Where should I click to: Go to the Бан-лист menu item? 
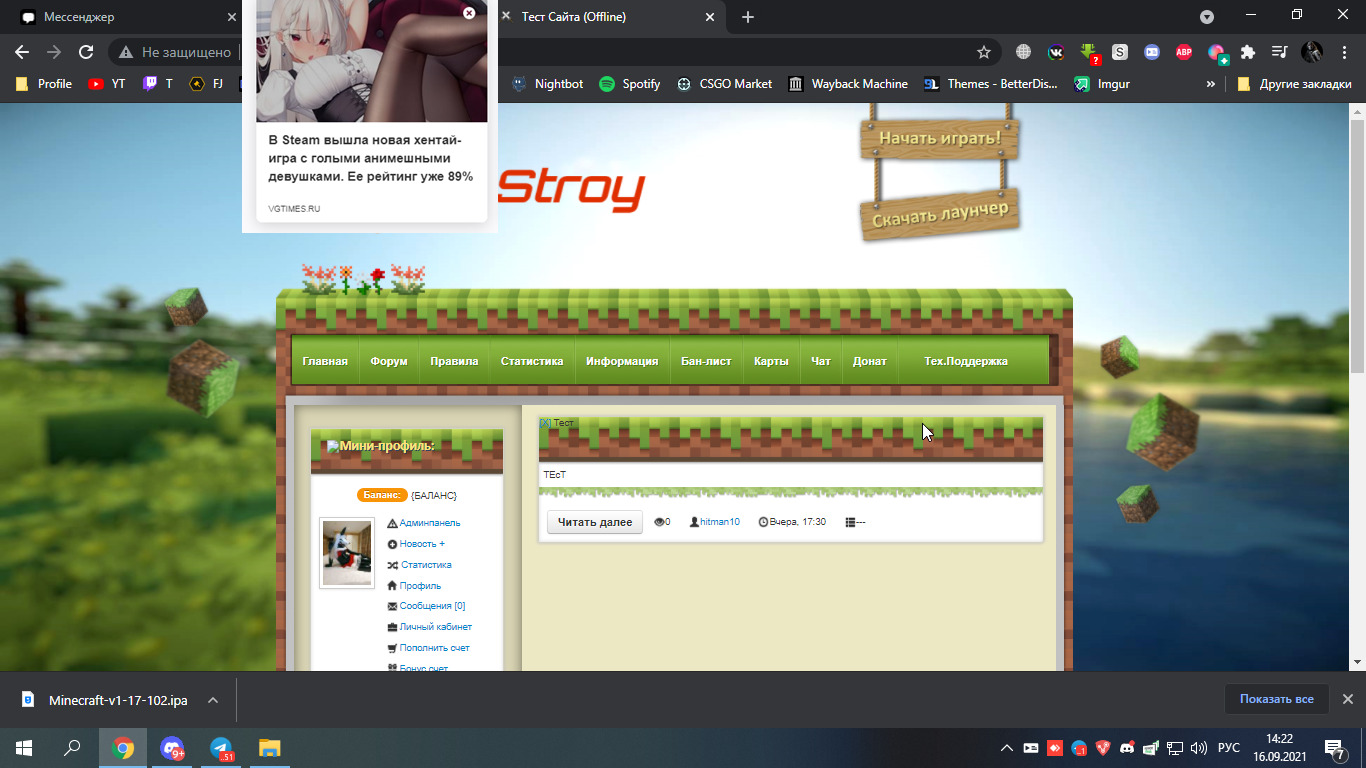point(706,361)
